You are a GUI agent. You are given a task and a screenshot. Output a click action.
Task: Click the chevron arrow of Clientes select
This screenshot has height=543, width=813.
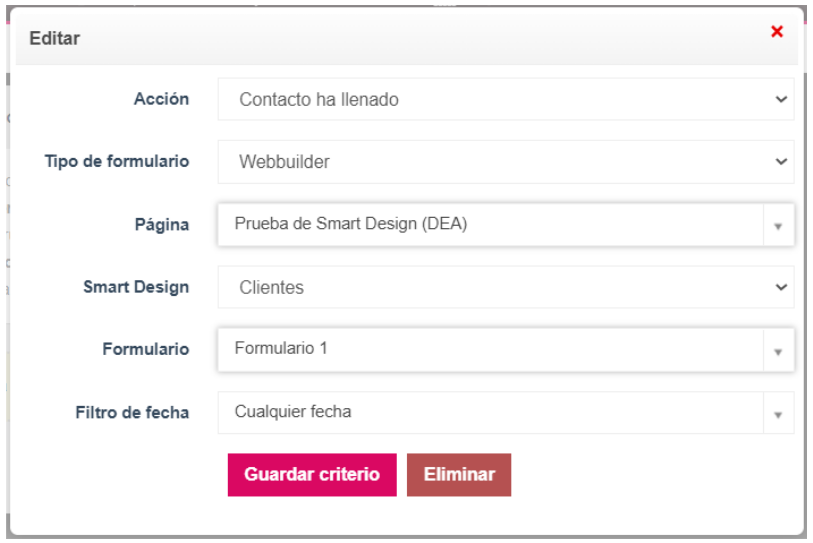point(781,287)
